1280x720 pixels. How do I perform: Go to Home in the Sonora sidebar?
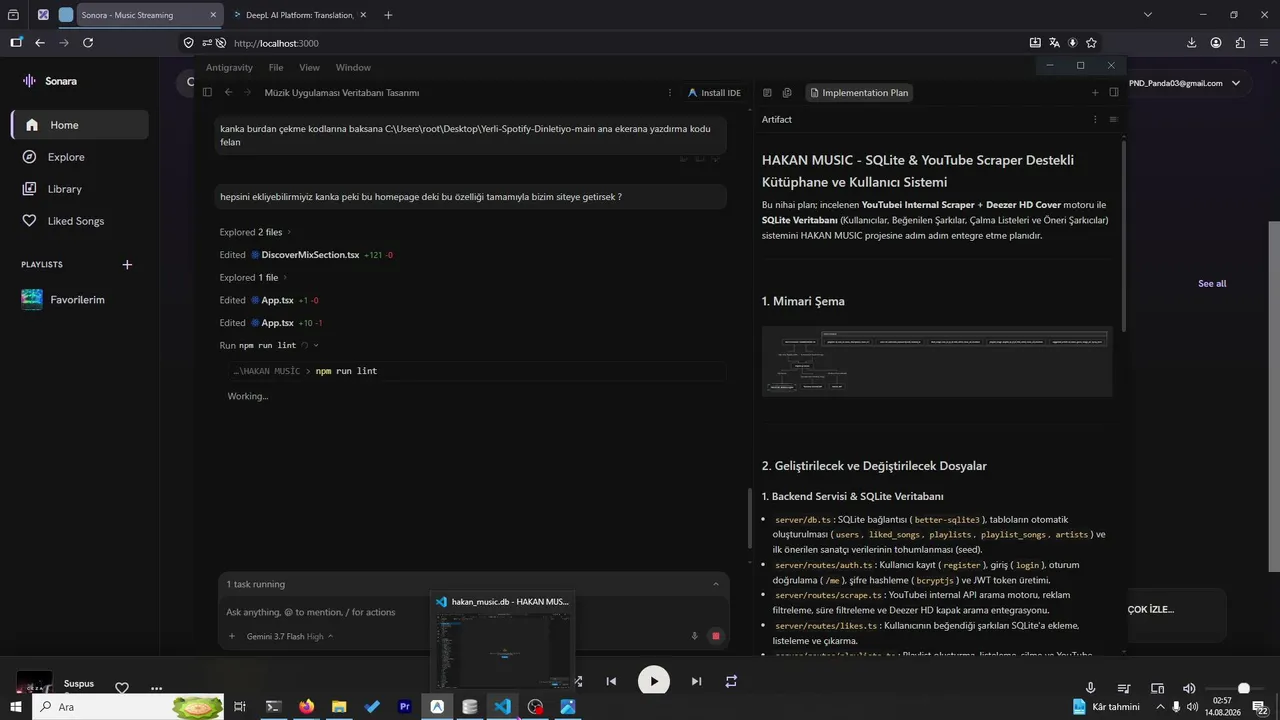[x=80, y=125]
